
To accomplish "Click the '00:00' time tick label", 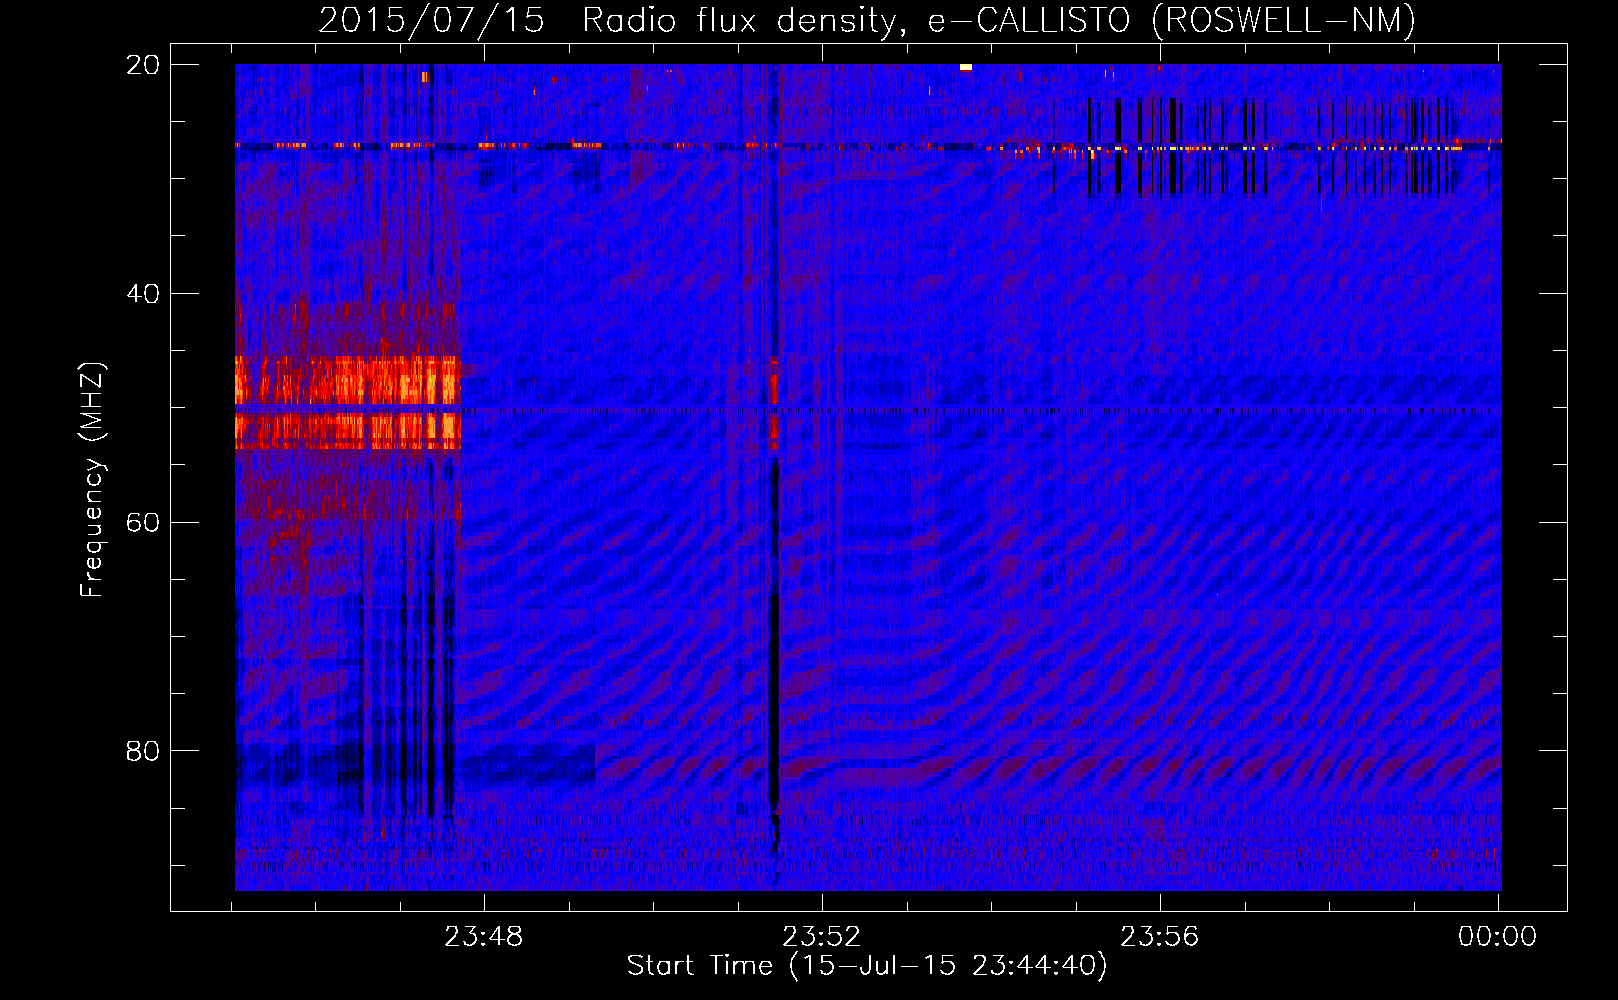I will (1498, 937).
